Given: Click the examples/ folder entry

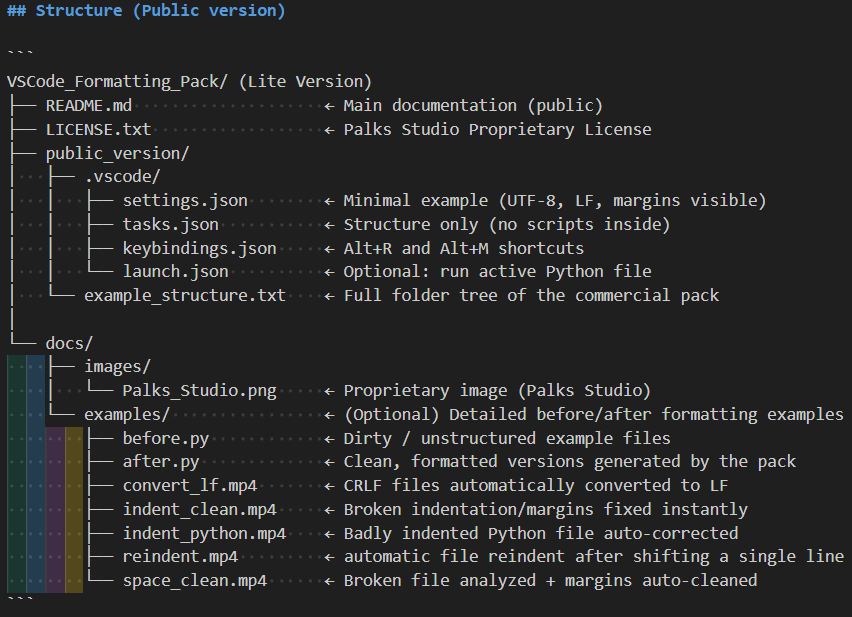Looking at the screenshot, I should tap(127, 414).
